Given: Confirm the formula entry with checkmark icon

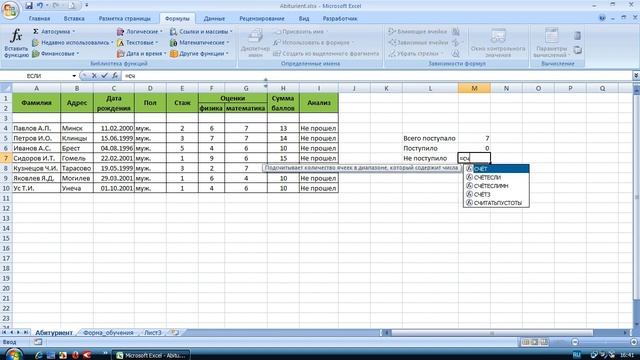Looking at the screenshot, I should coord(104,76).
